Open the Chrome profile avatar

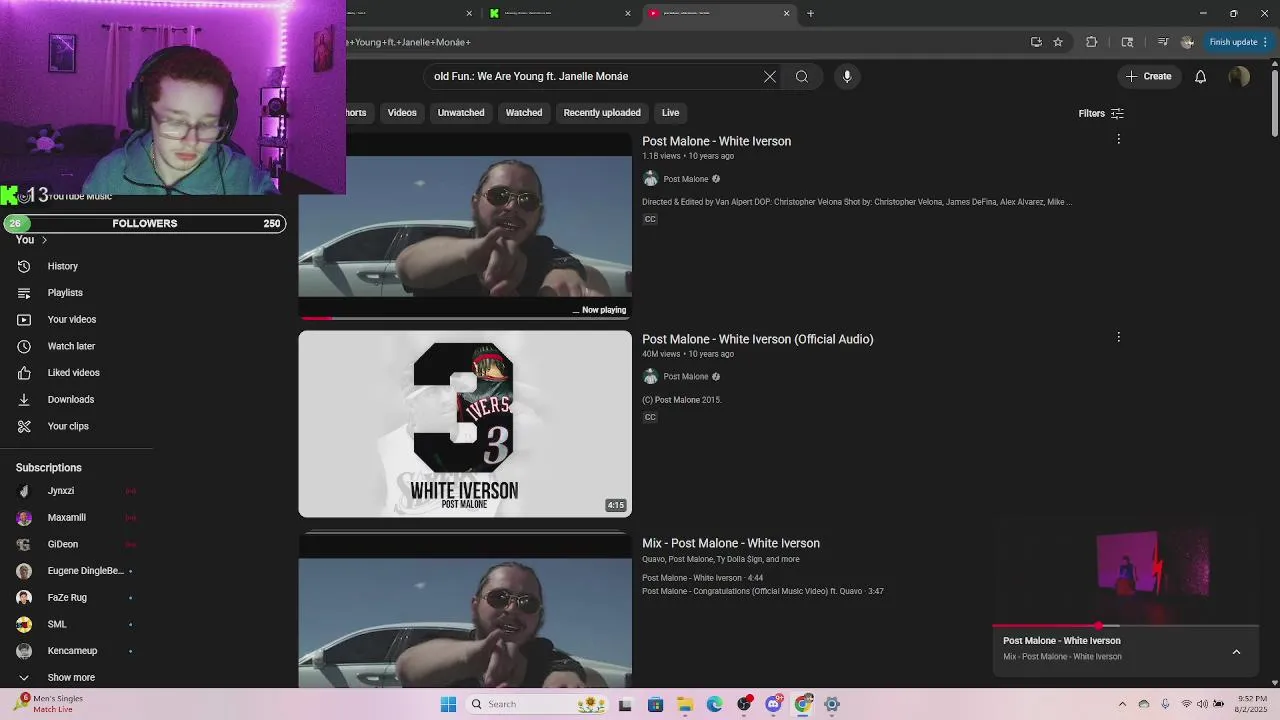click(x=1187, y=42)
